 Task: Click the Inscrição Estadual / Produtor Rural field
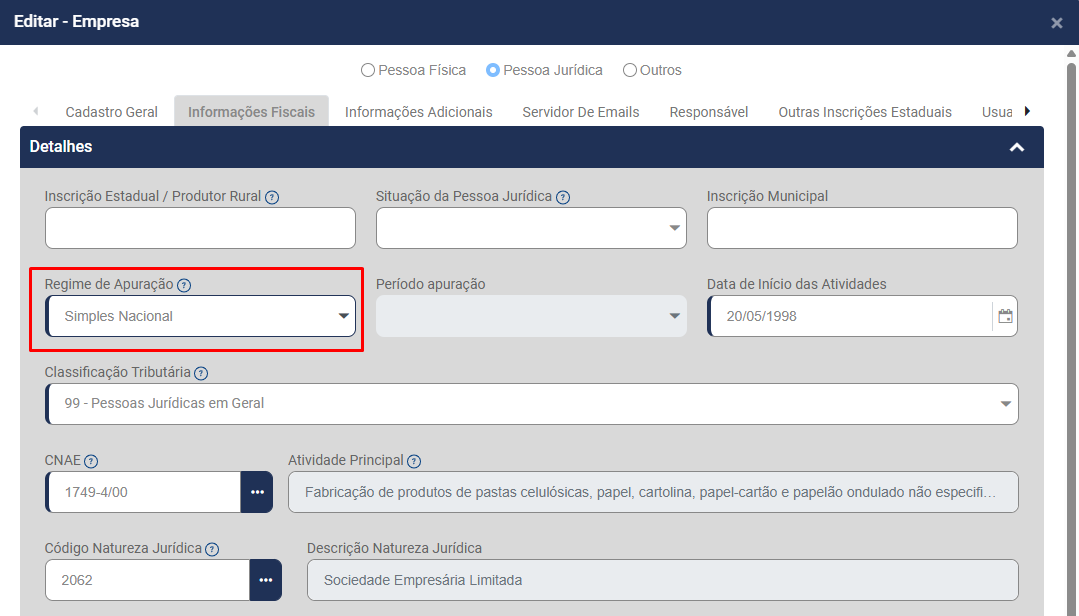(200, 228)
